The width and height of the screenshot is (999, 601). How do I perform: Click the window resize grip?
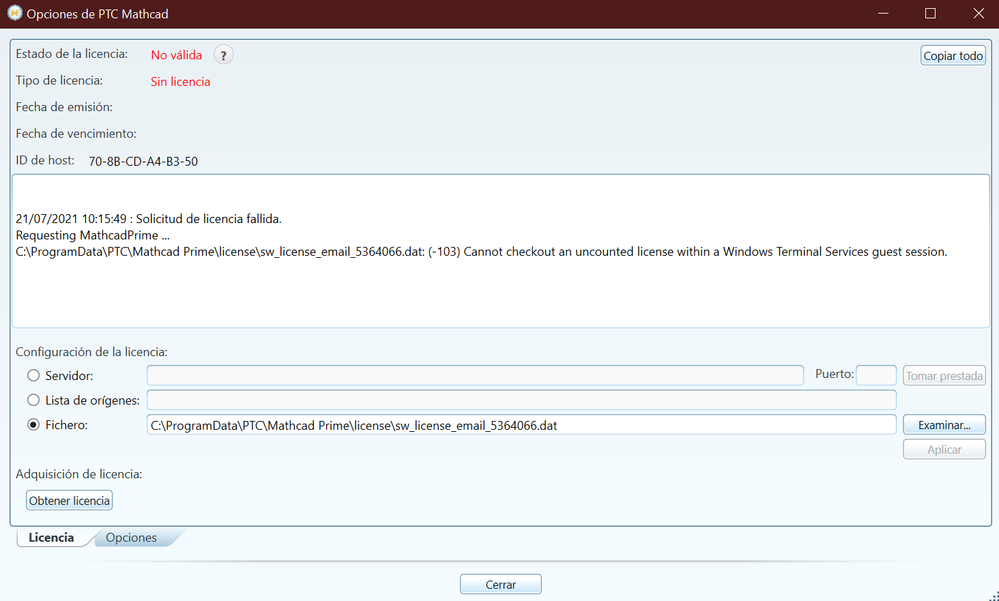point(993,595)
